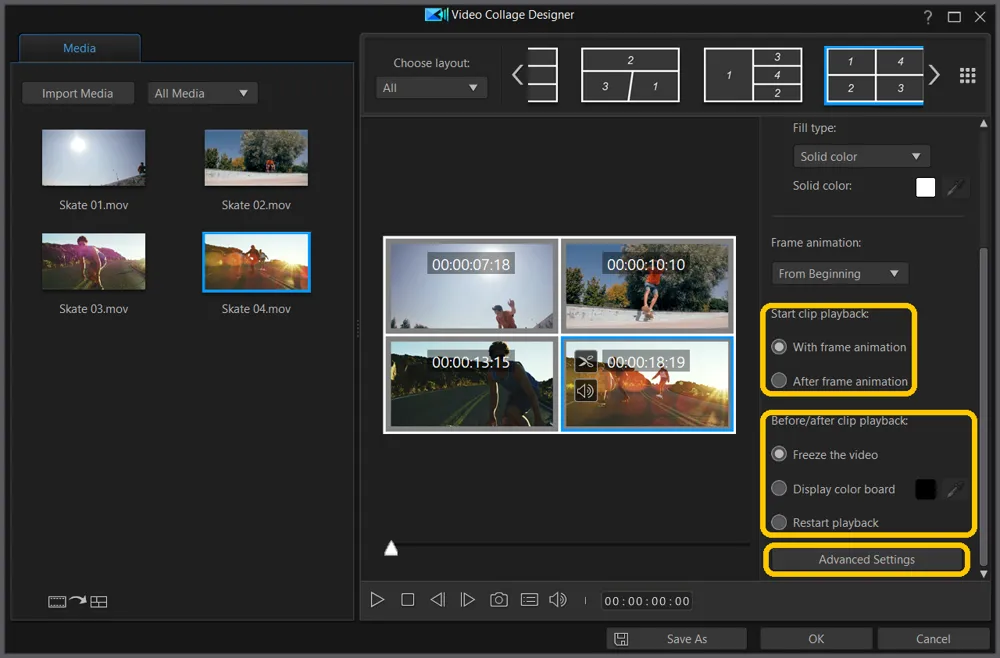Click the Import Media button
The height and width of the screenshot is (658, 1000).
[78, 93]
